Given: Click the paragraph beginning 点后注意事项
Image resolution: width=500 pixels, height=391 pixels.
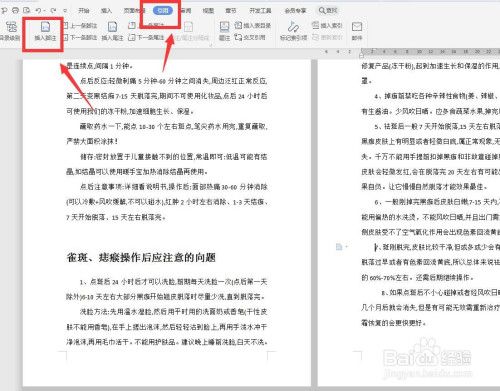Looking at the screenshot, I should click(167, 202).
